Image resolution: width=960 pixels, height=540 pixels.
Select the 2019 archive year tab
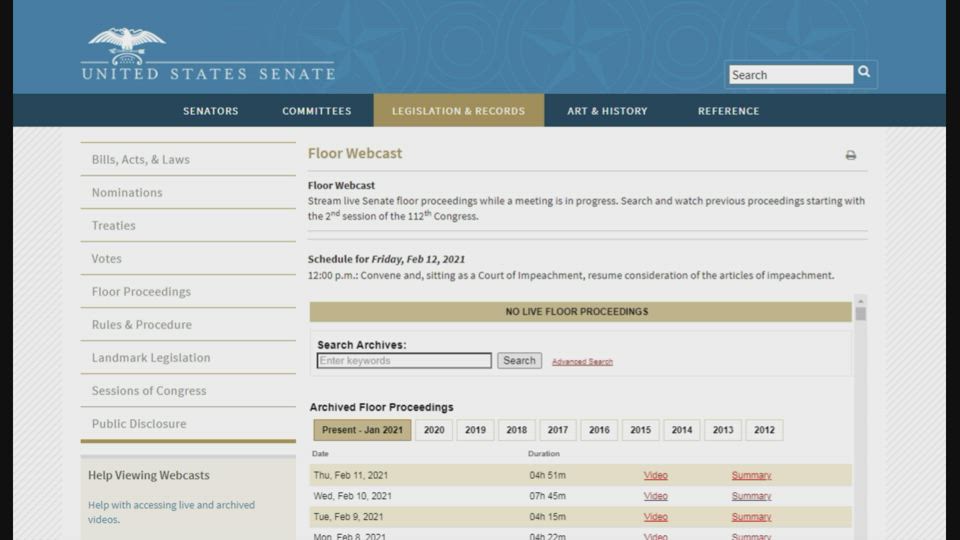475,430
